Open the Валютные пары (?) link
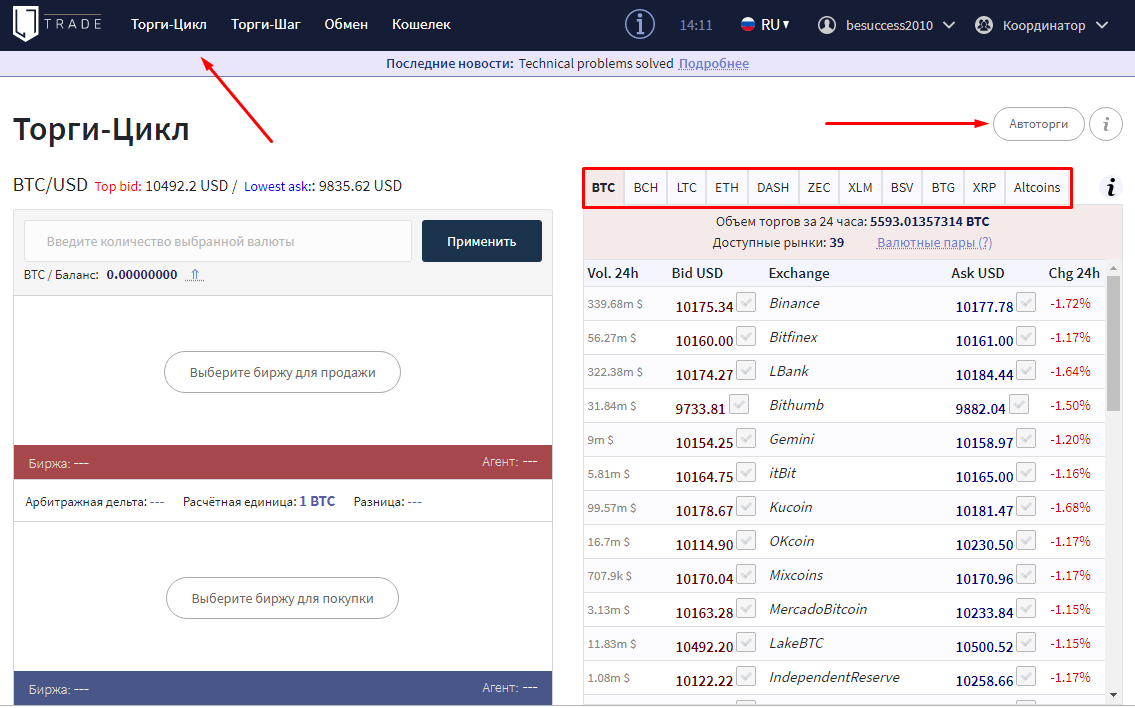1135x708 pixels. (934, 243)
